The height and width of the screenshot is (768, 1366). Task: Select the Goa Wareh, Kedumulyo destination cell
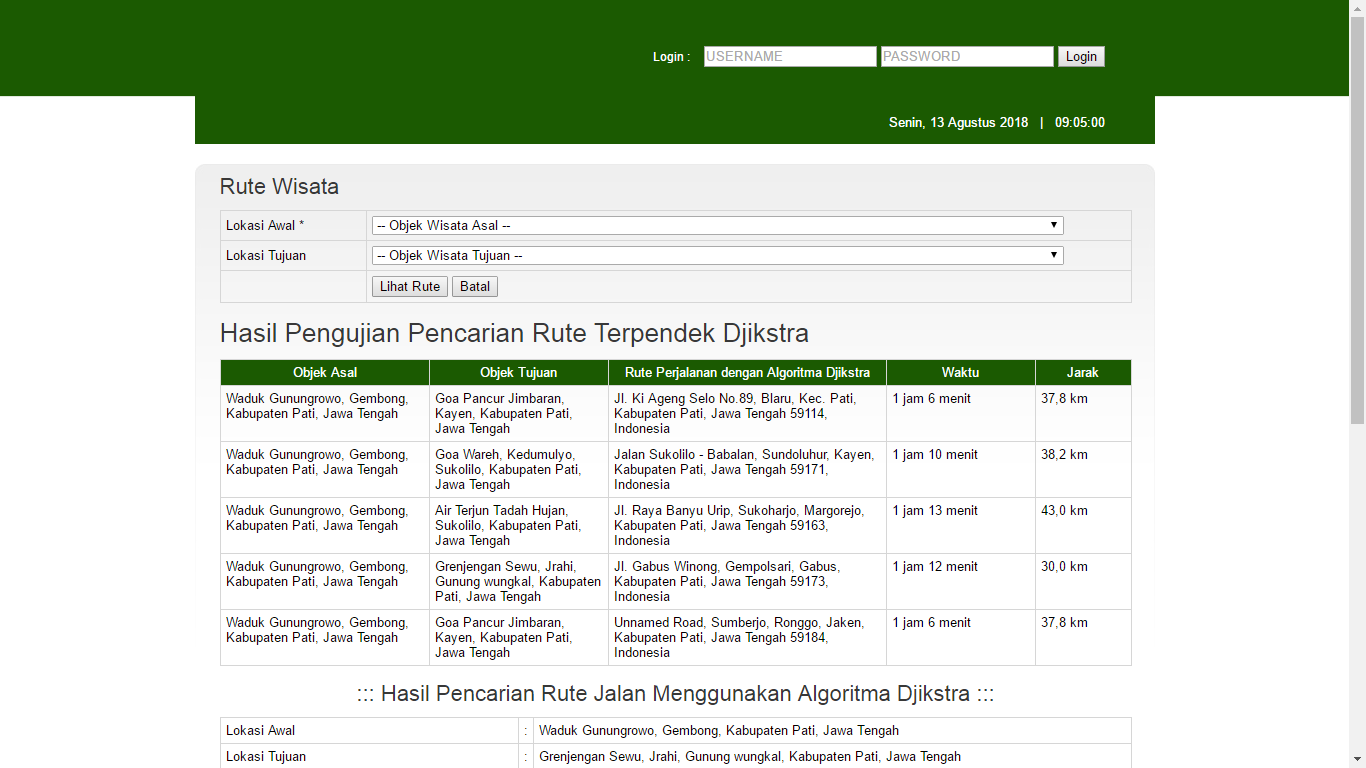click(518, 469)
